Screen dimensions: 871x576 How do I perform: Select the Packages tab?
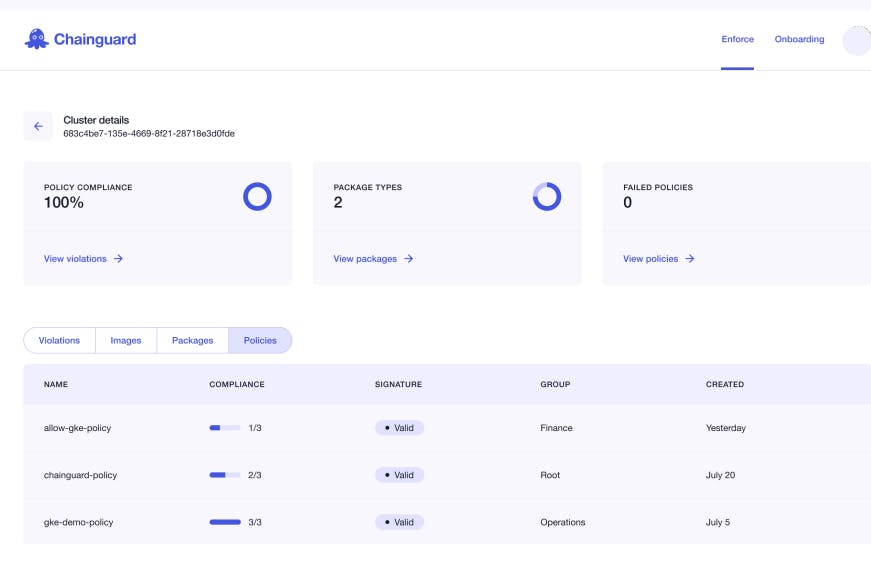pyautogui.click(x=193, y=341)
